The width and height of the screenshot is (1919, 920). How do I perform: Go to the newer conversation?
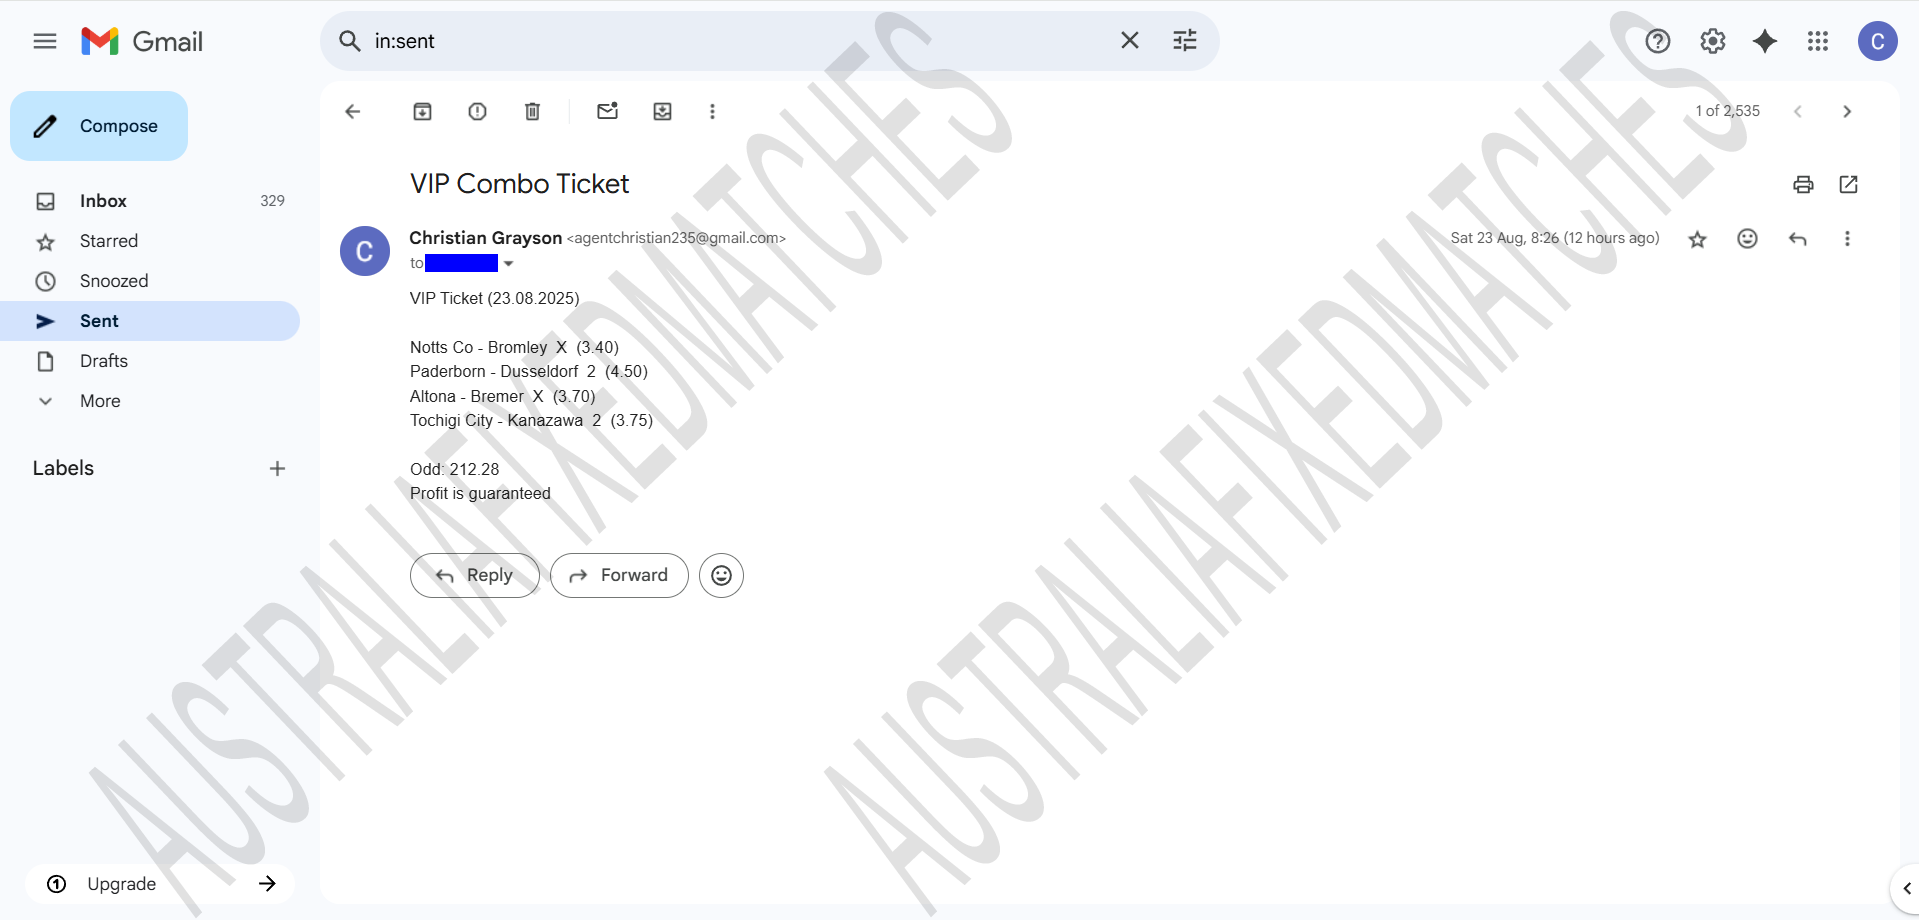(x=1798, y=111)
